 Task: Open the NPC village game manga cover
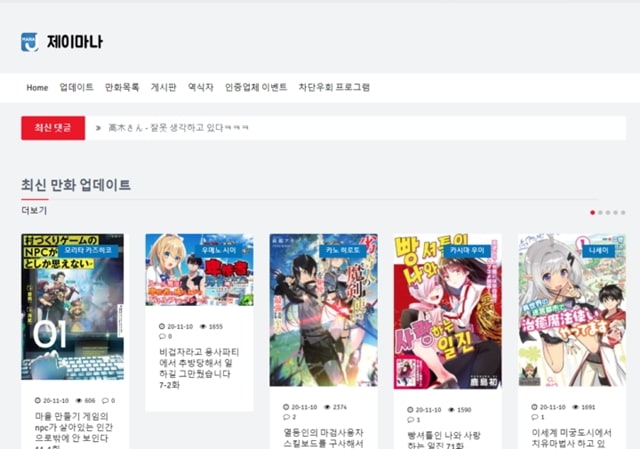click(72, 307)
